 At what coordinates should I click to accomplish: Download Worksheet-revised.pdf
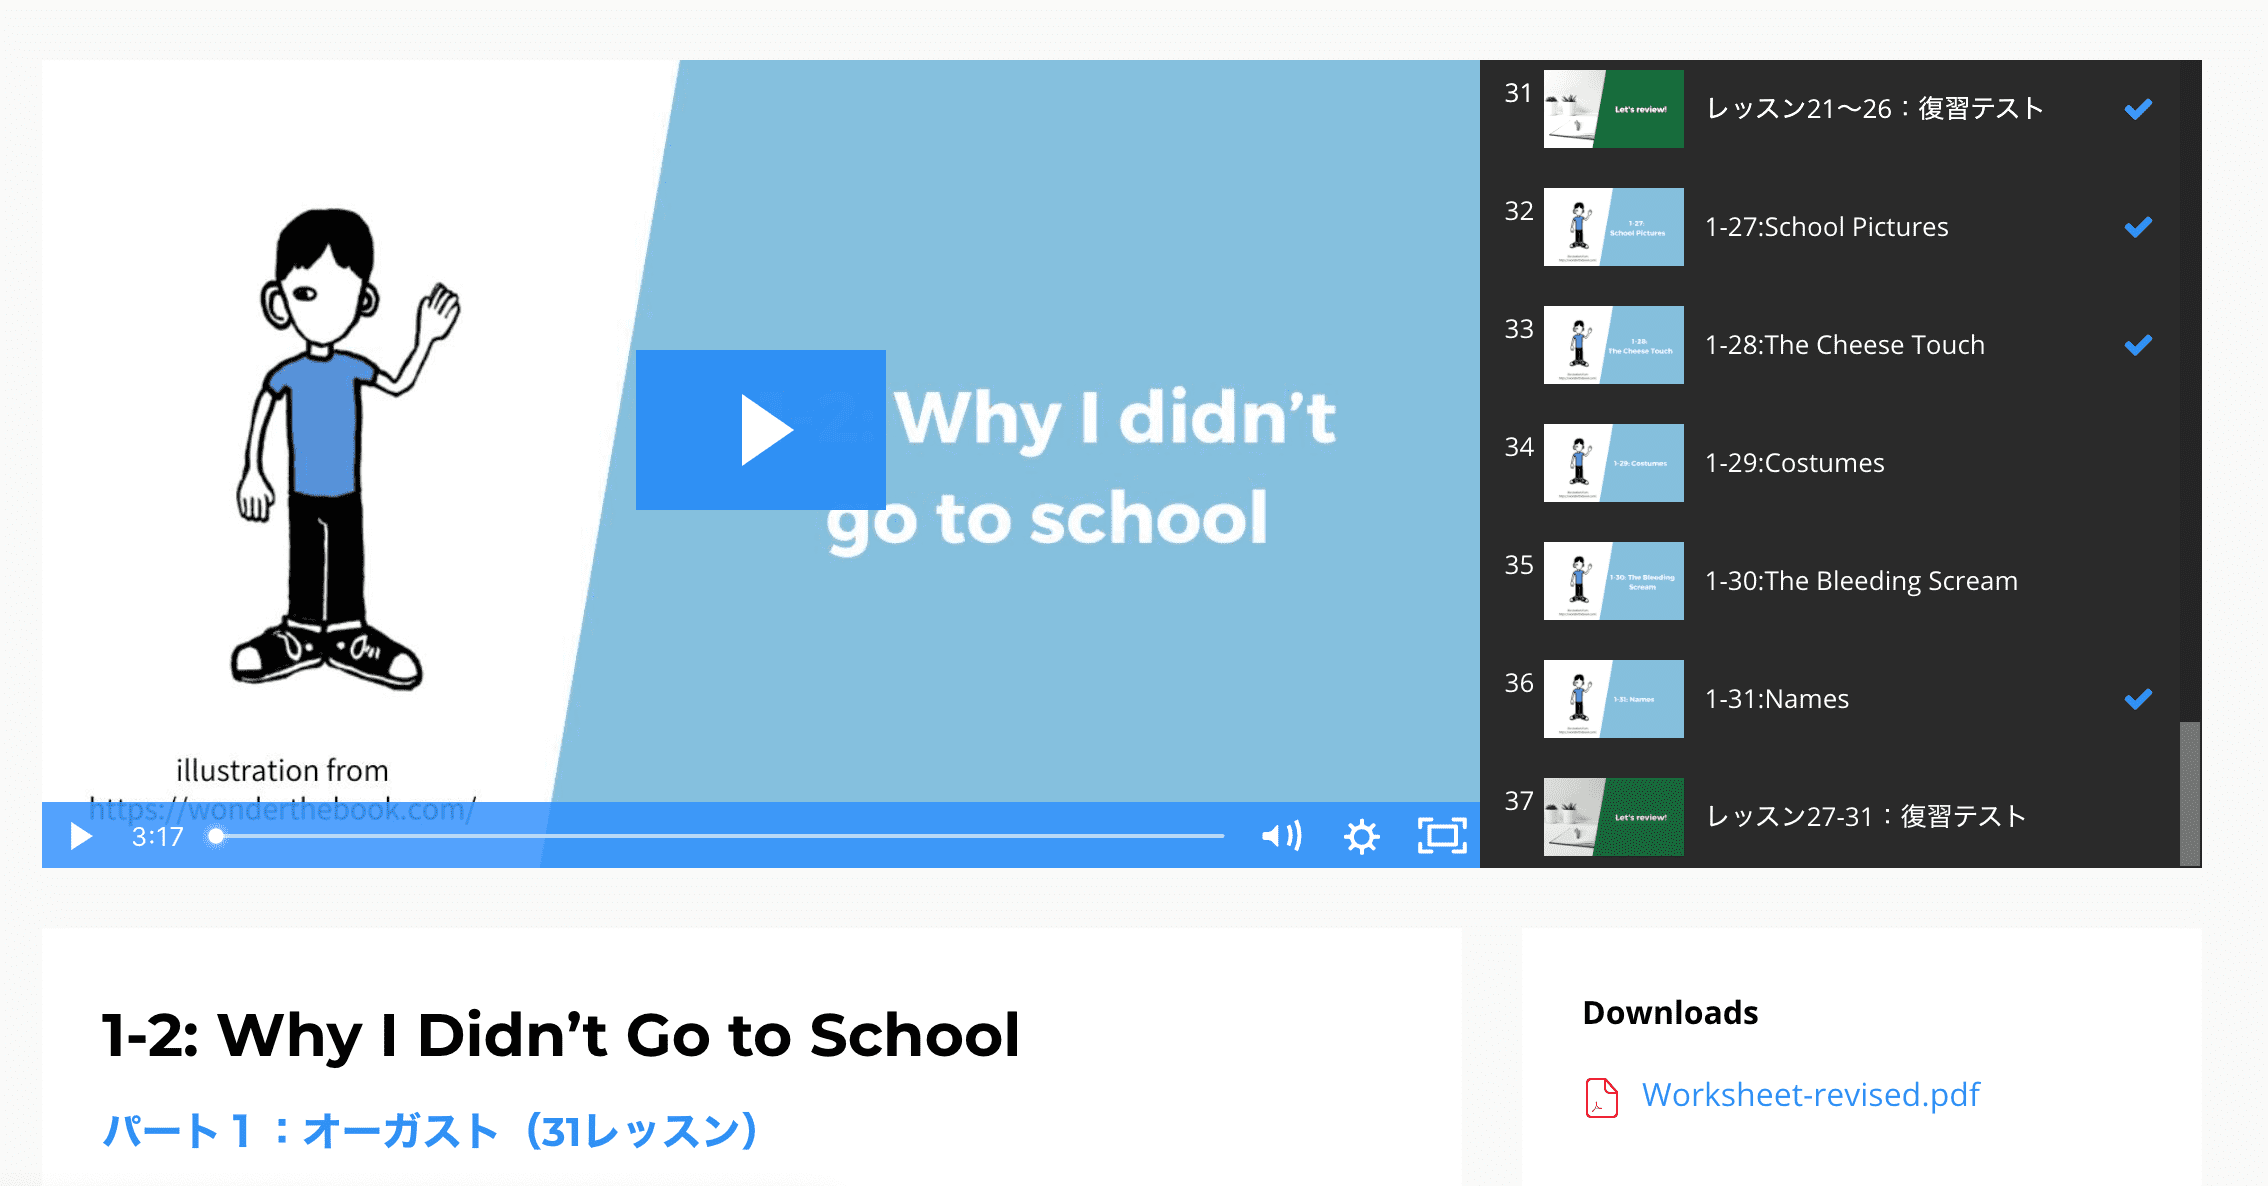1810,1095
